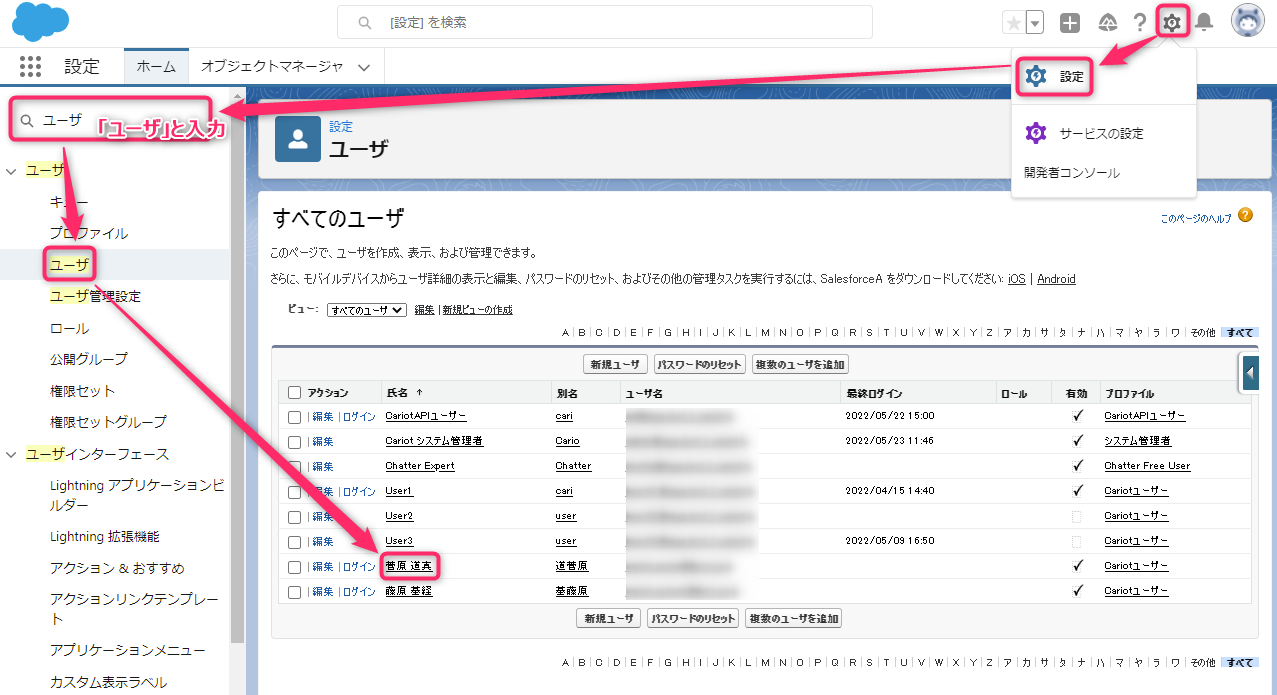Click the このページのヘルプ link
This screenshot has height=695, width=1277.
pyautogui.click(x=1196, y=218)
